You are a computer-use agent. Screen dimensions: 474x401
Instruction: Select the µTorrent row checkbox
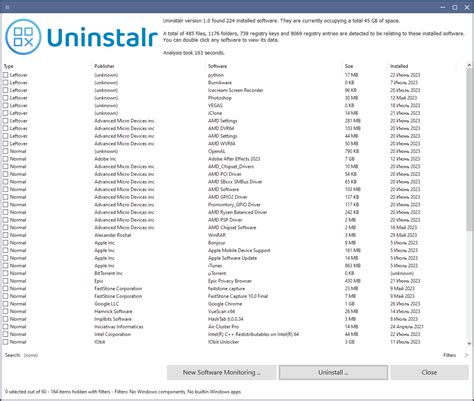(x=6, y=273)
